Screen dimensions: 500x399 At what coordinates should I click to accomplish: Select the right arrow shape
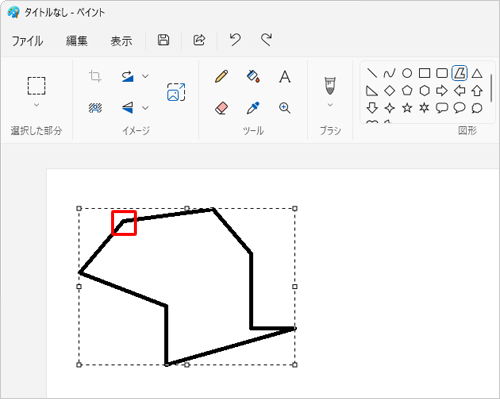(x=442, y=90)
